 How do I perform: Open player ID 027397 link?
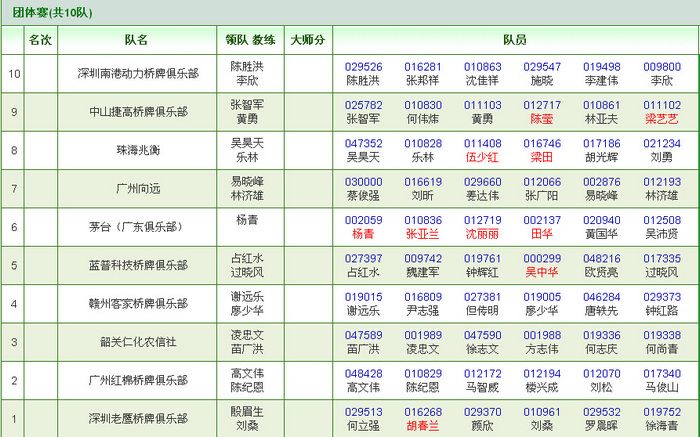tap(363, 259)
